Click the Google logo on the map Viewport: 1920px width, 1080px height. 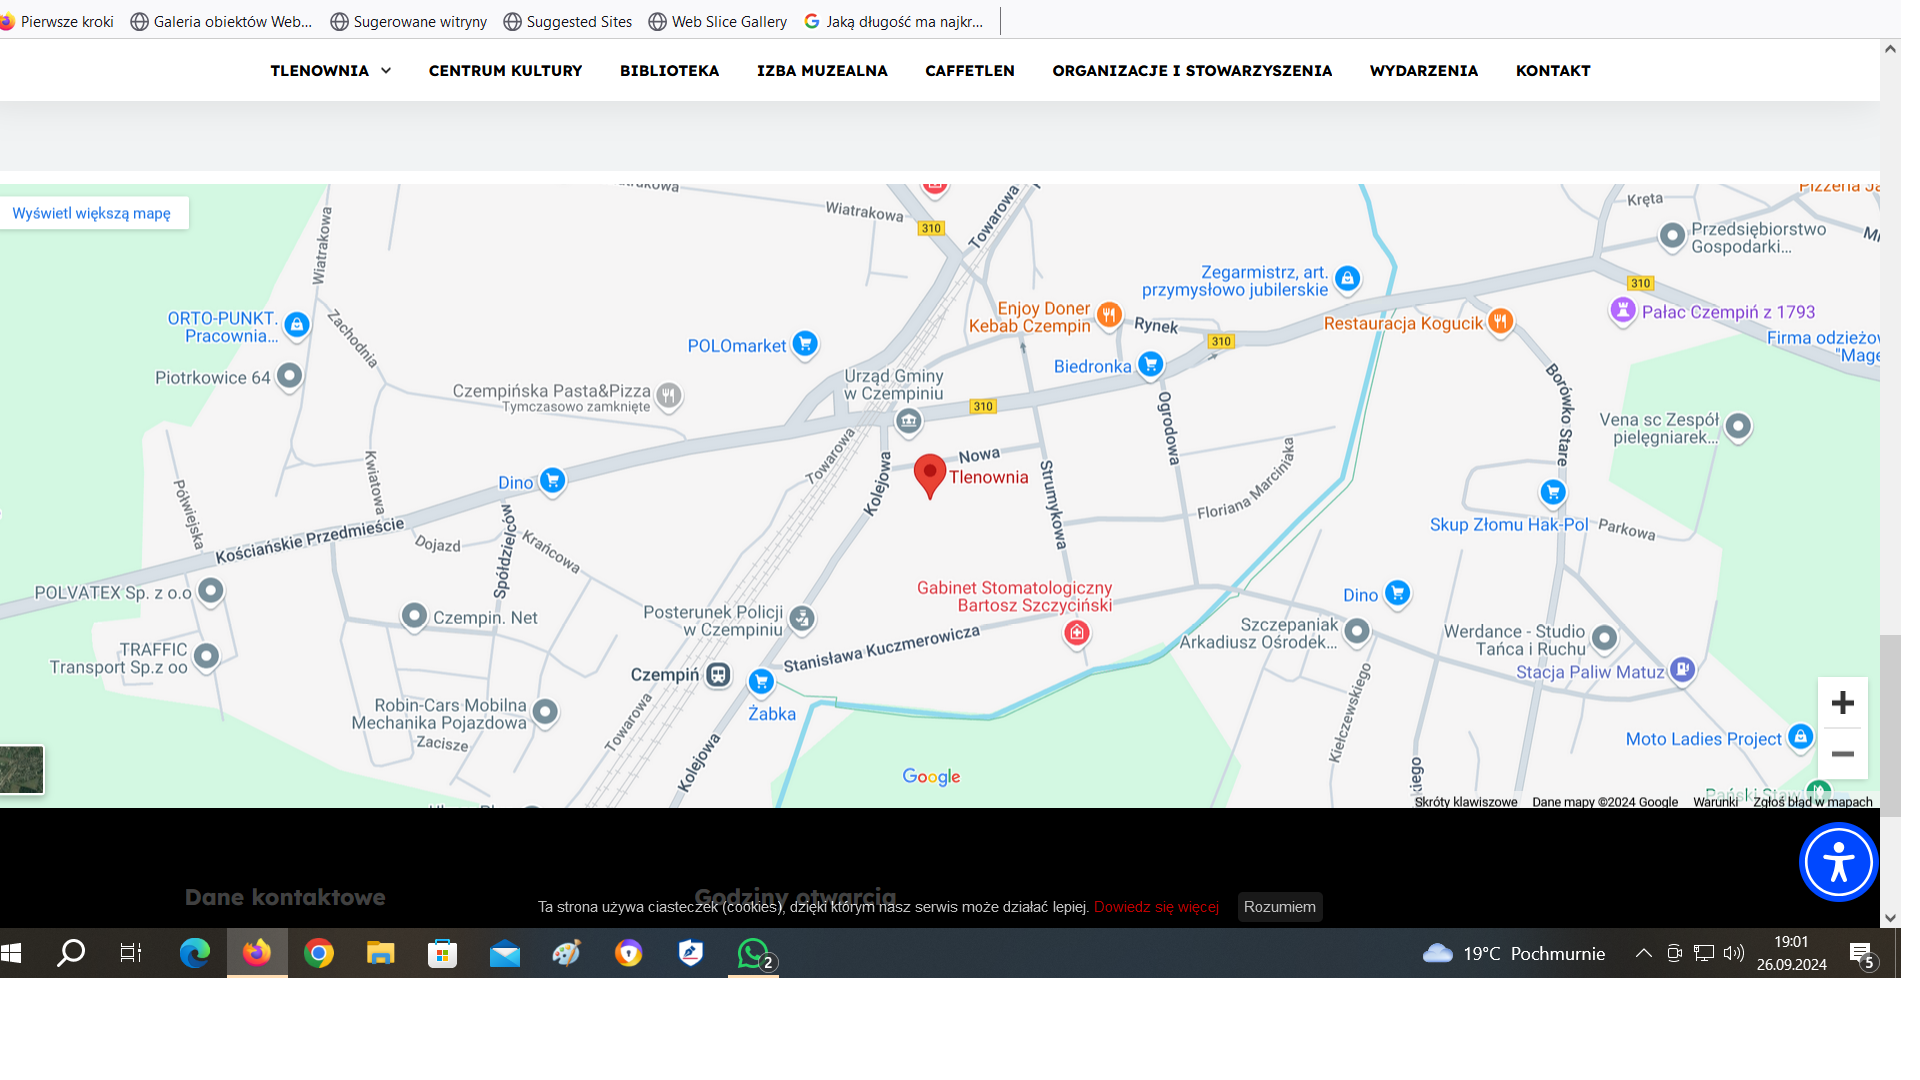[x=931, y=777]
